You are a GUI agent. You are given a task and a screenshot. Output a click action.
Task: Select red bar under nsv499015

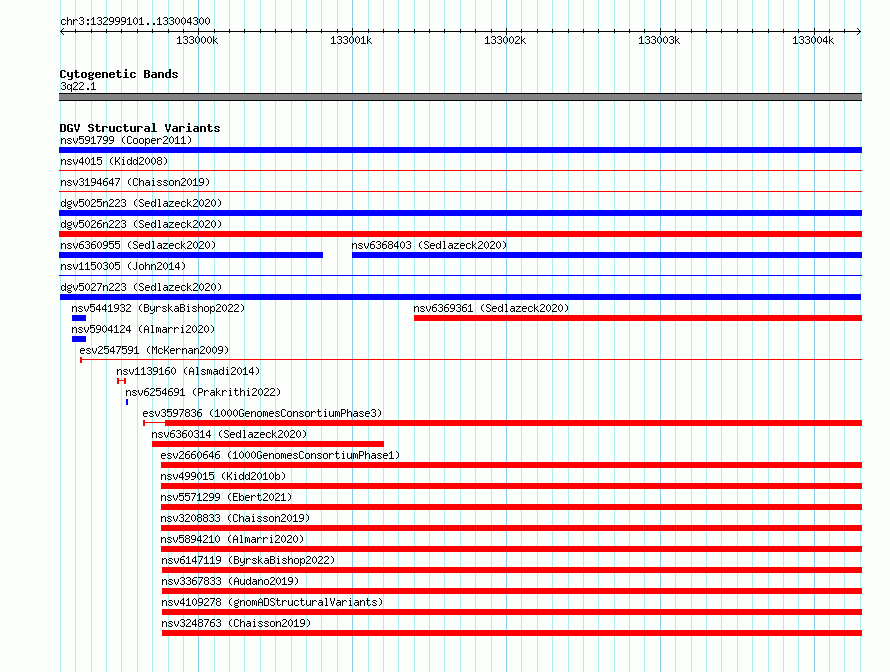[x=511, y=486]
